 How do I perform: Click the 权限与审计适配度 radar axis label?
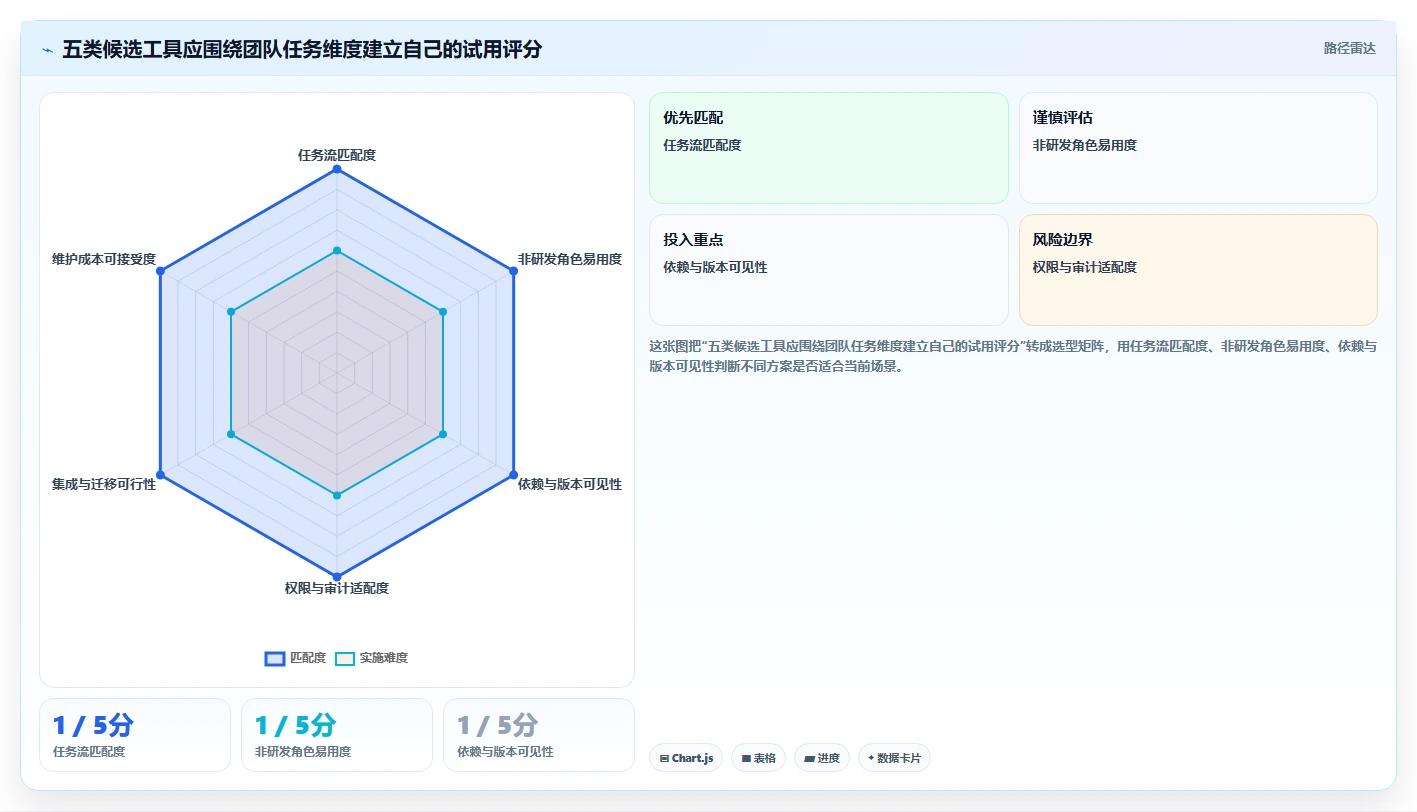[x=337, y=588]
